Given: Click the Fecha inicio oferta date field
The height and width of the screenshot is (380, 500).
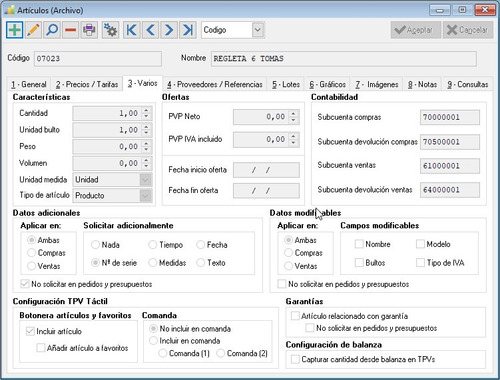Looking at the screenshot, I should [x=266, y=170].
